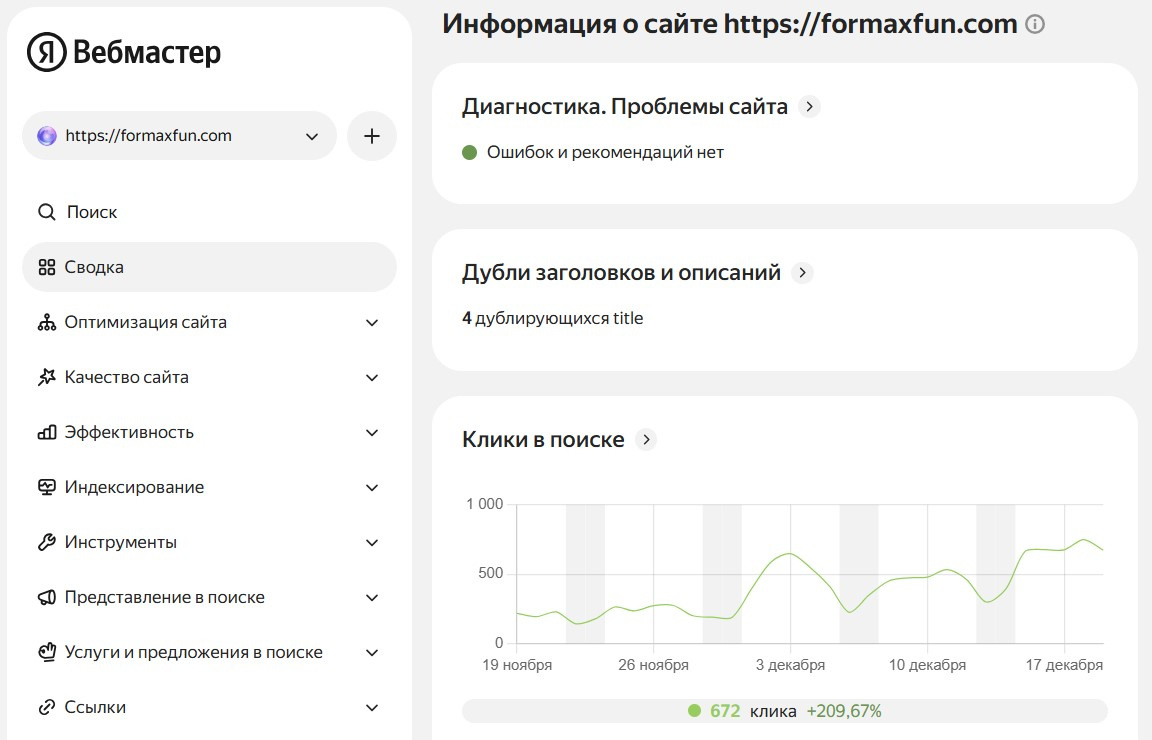
Task: Click the Качество сайта star icon
Action: [x=46, y=378]
